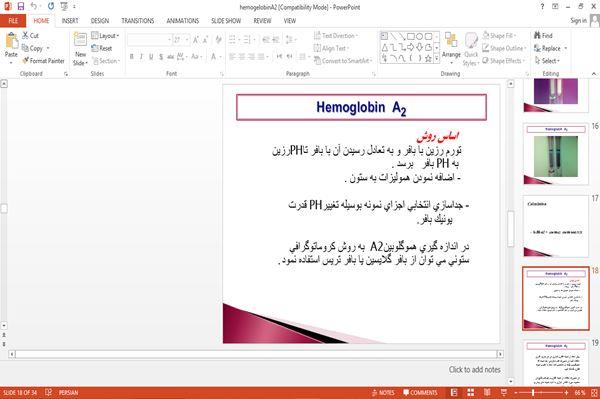Click the Redo/Repeat icon
600x399 pixels.
tap(51, 6)
